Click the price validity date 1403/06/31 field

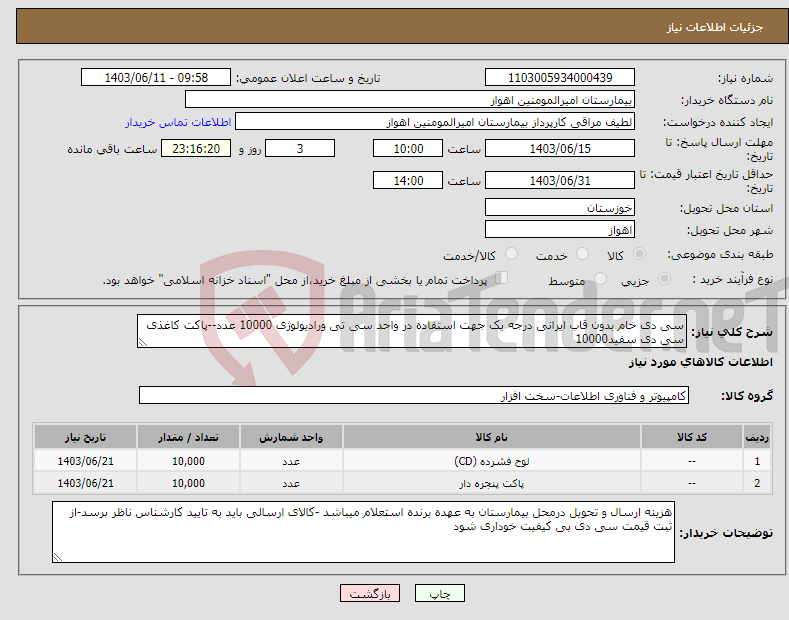point(560,180)
